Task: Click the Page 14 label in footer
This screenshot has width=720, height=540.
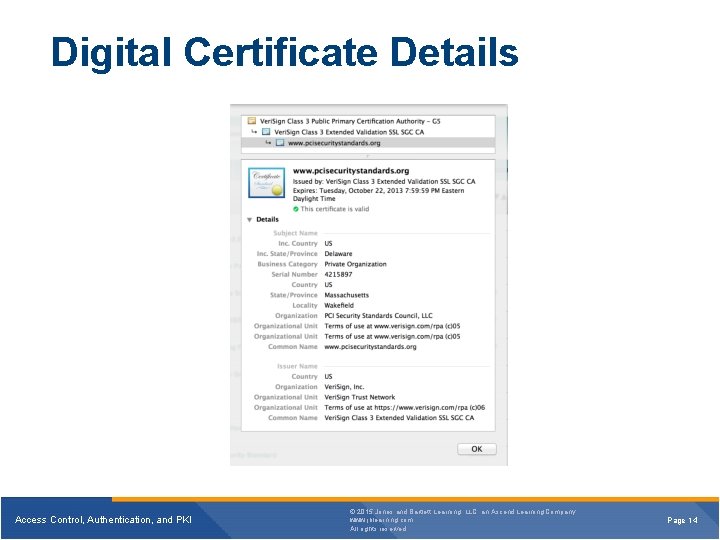Action: (682, 520)
